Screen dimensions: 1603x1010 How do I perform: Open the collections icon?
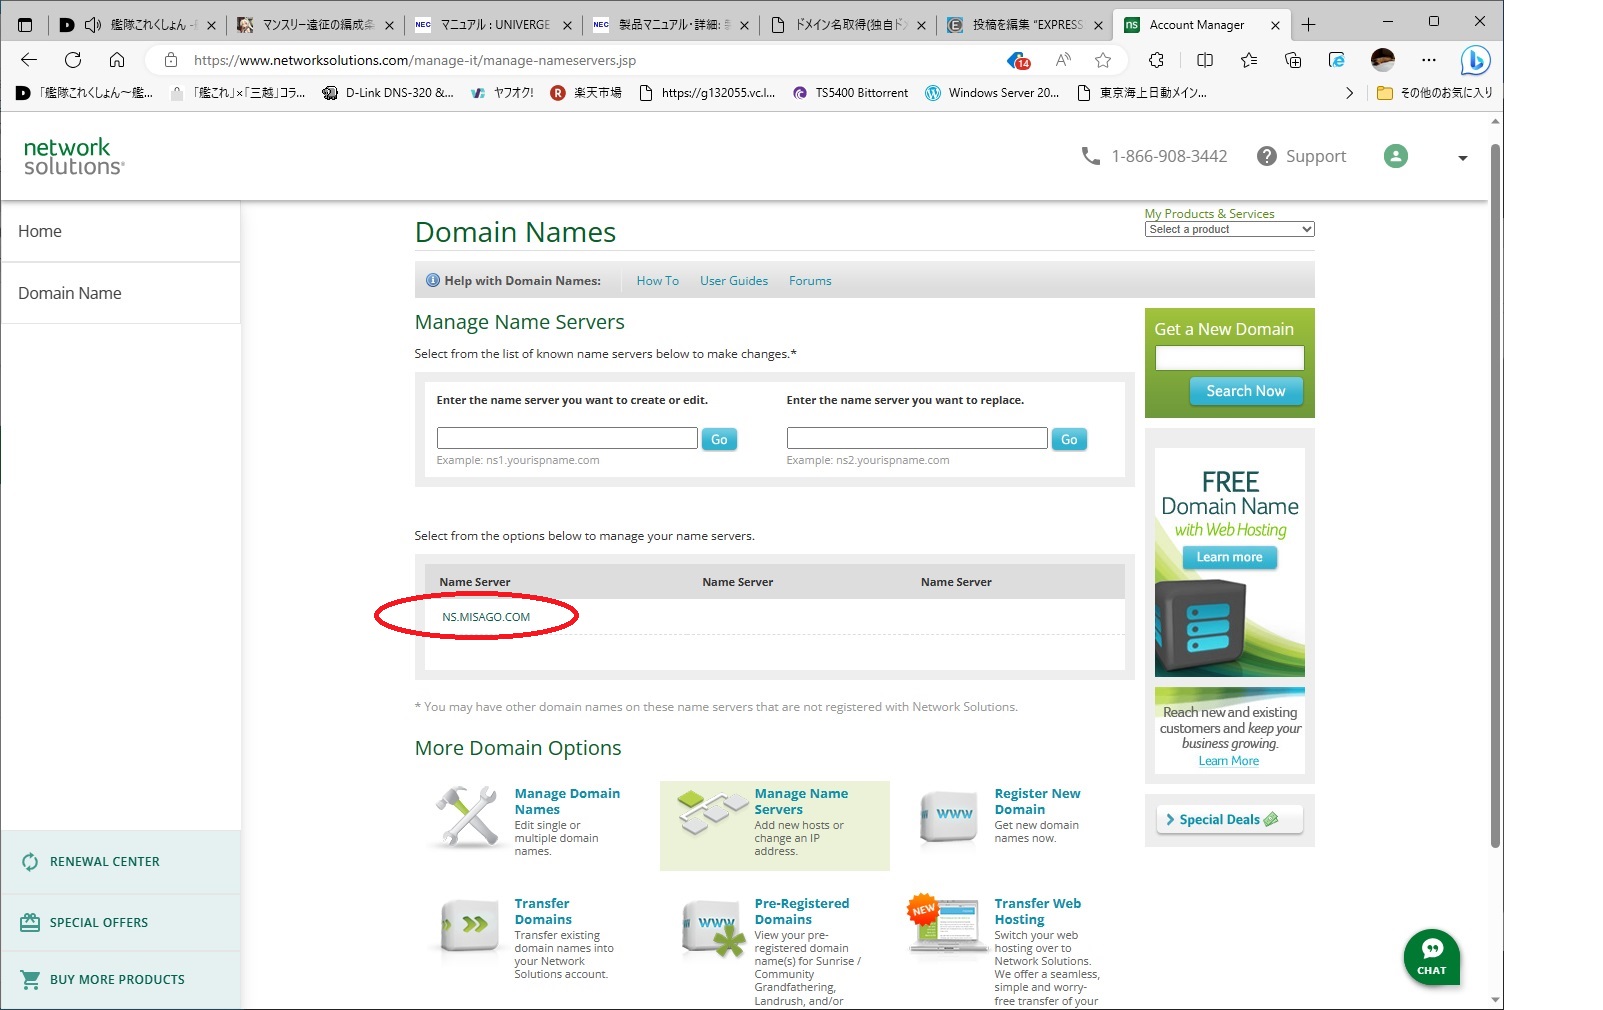pyautogui.click(x=1293, y=60)
